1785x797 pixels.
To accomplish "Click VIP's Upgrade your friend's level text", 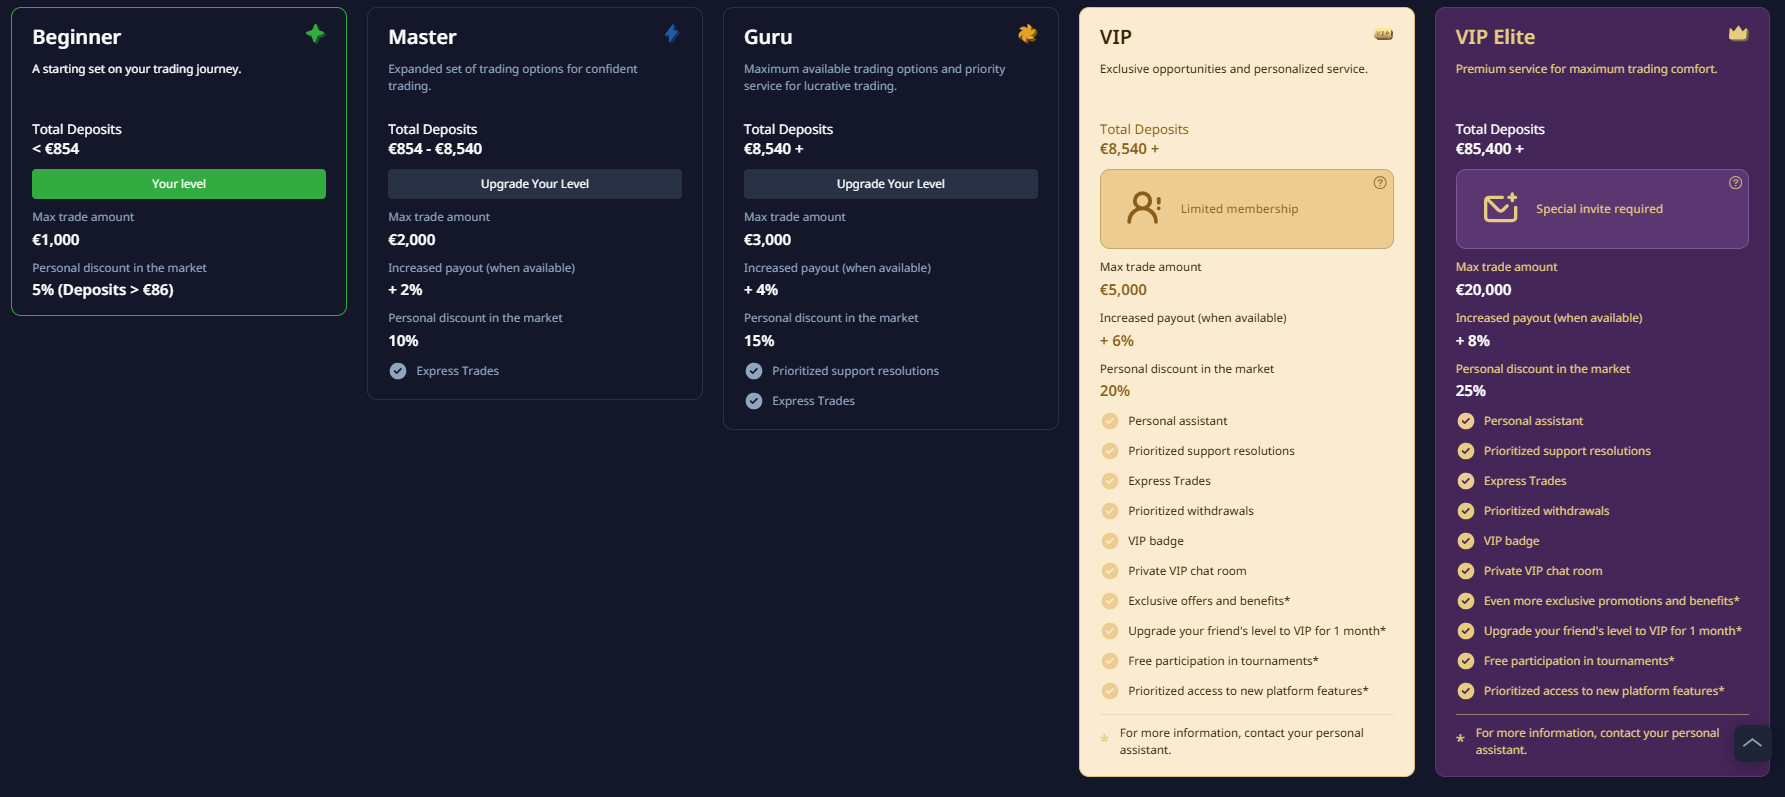I will point(1257,631).
